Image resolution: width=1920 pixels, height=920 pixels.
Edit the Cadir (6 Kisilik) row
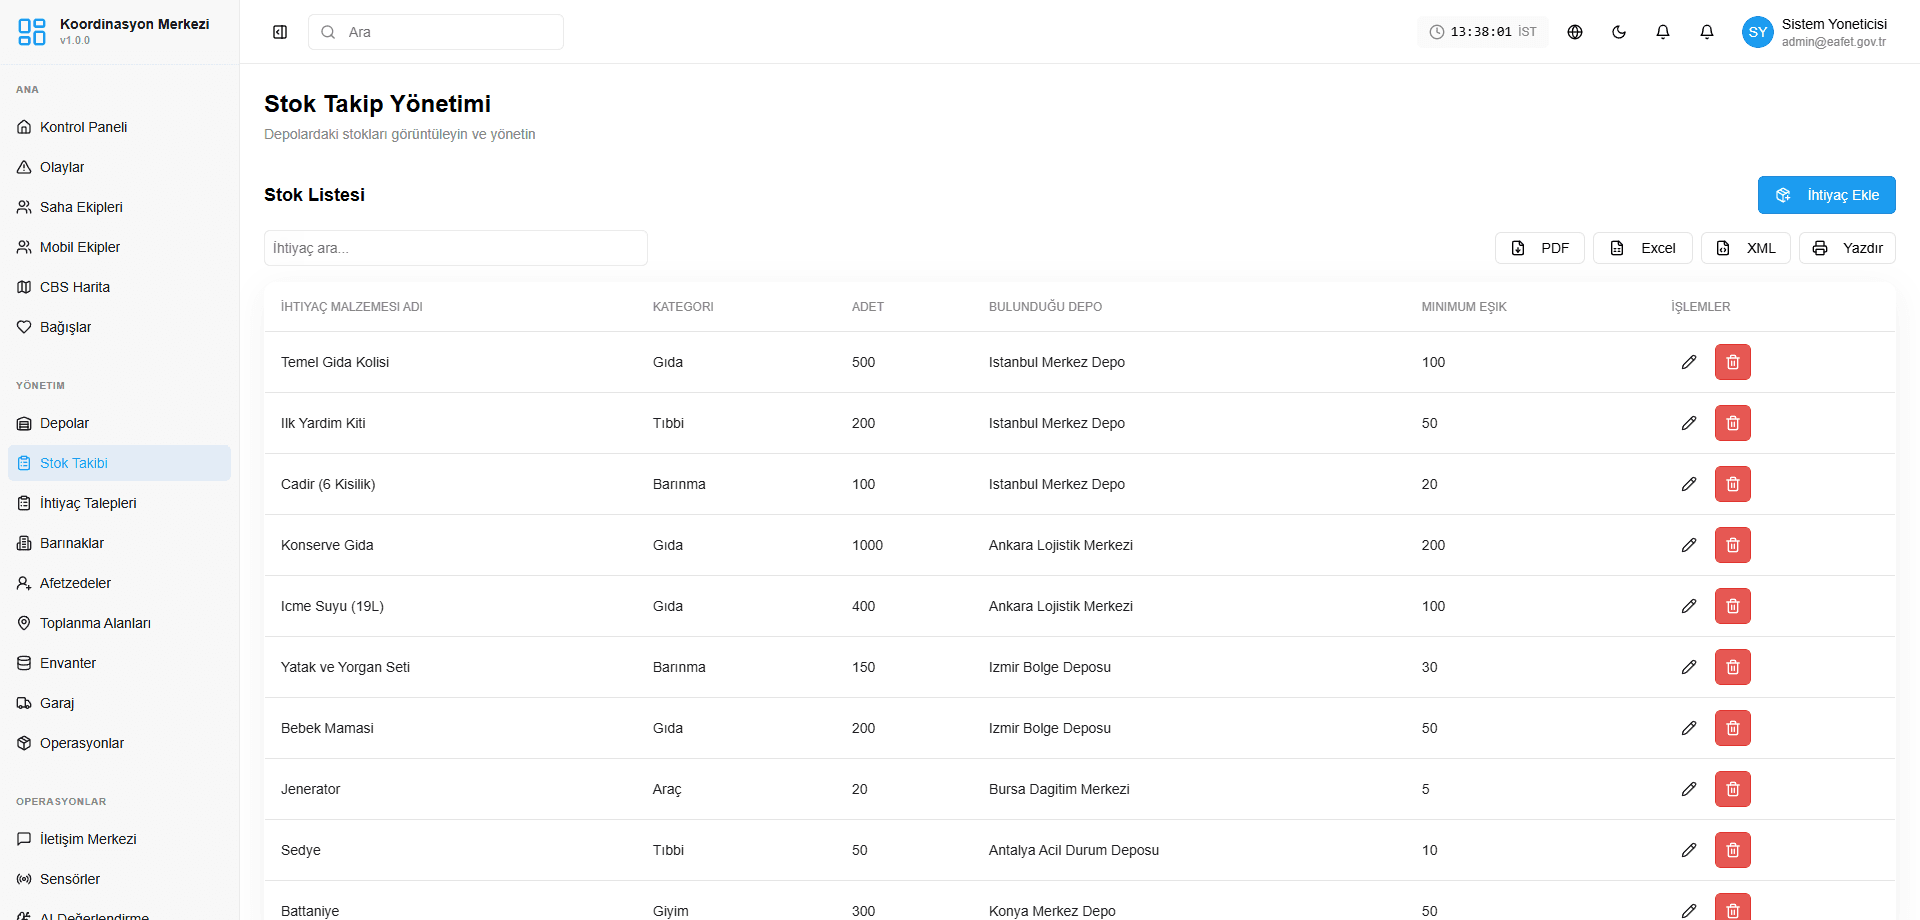[x=1689, y=484]
